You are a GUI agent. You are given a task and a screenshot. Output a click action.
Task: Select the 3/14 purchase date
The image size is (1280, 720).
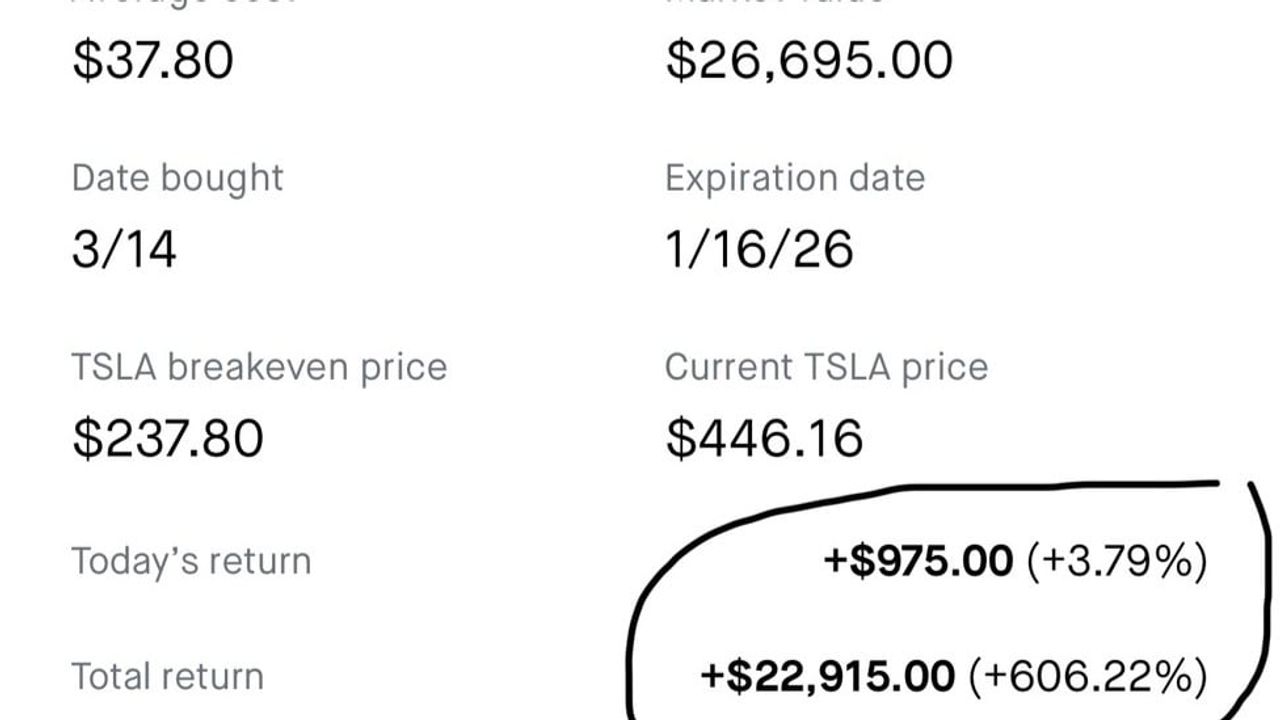click(x=124, y=248)
